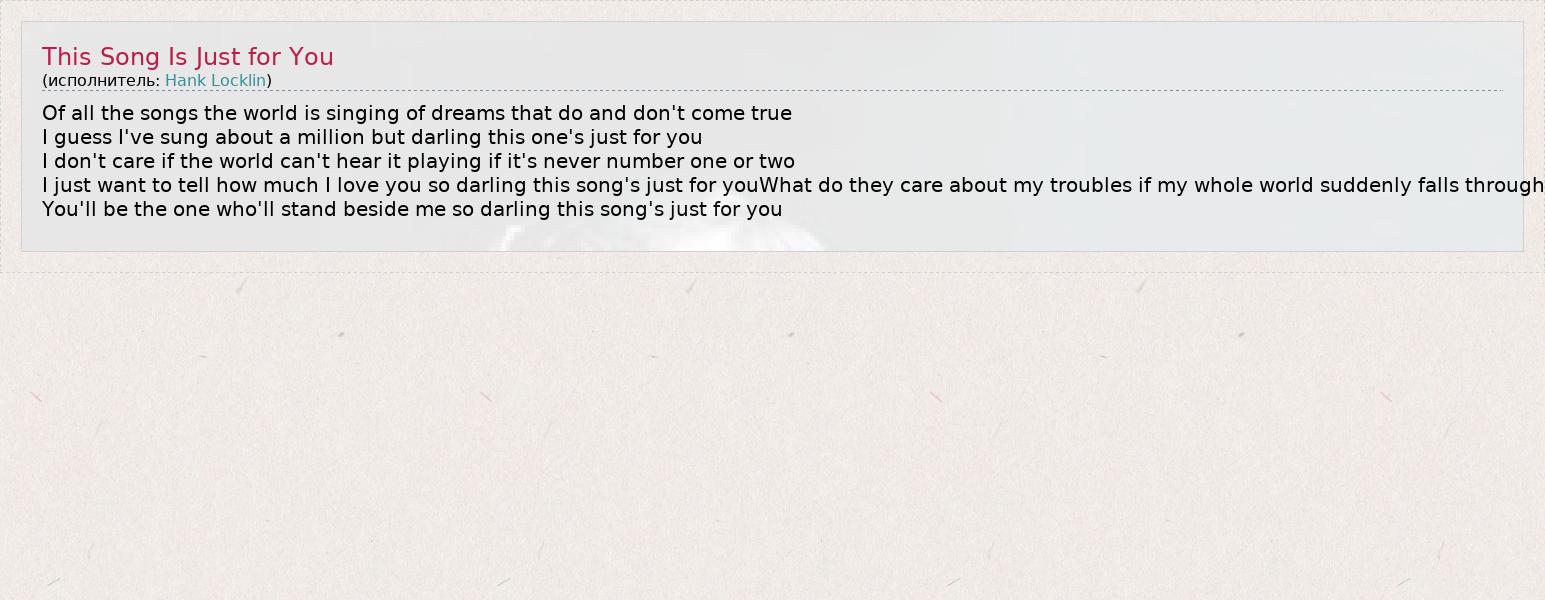Open the Hank Locklin artist link
This screenshot has height=600, width=1545.
click(x=215, y=81)
